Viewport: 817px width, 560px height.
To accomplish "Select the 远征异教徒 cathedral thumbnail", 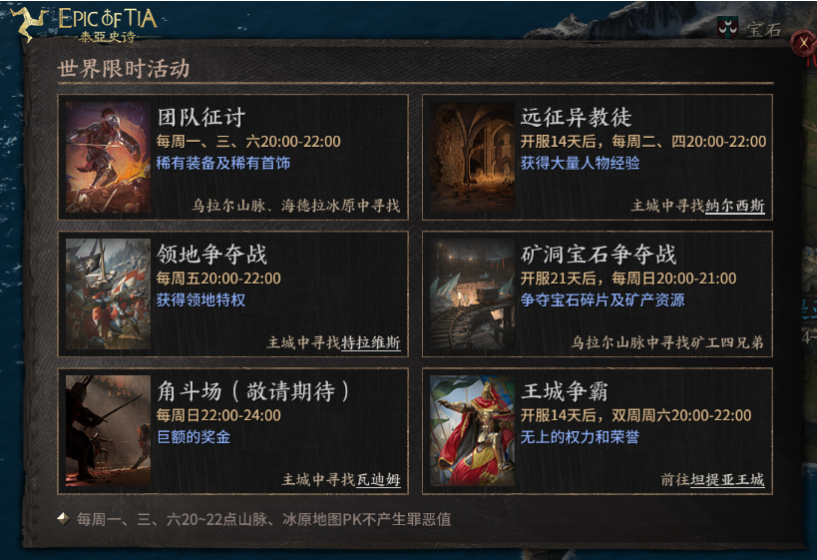I will point(473,157).
